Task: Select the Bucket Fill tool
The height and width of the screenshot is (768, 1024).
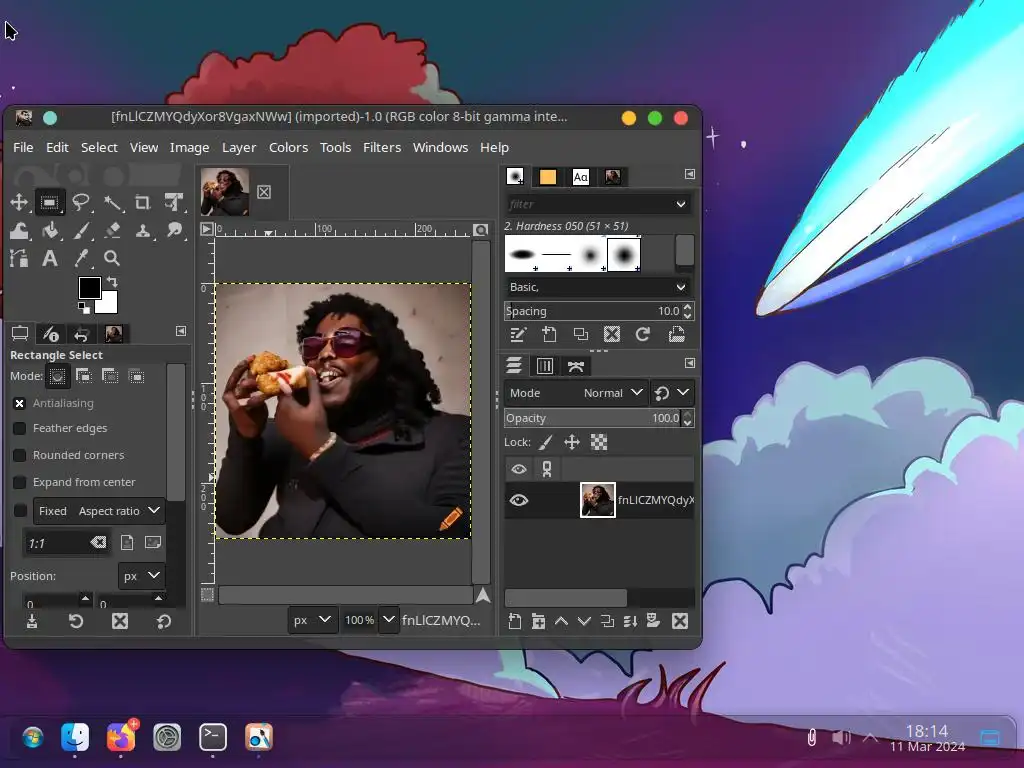Action: click(x=50, y=231)
